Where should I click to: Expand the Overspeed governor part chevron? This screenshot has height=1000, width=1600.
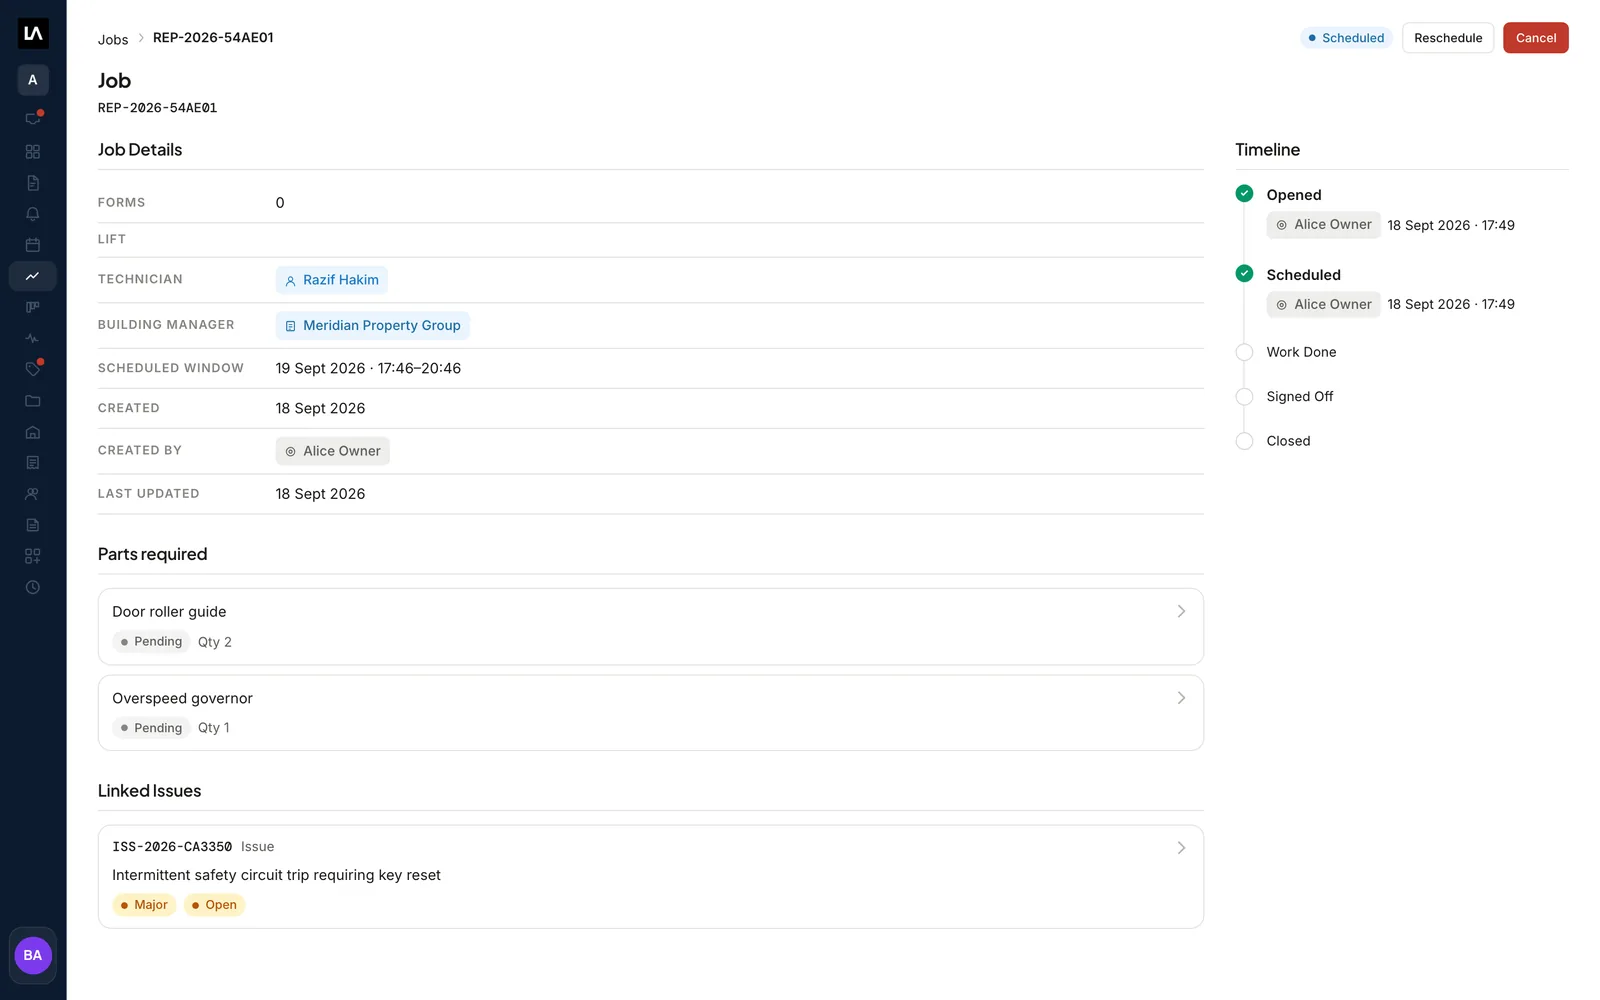pos(1181,698)
